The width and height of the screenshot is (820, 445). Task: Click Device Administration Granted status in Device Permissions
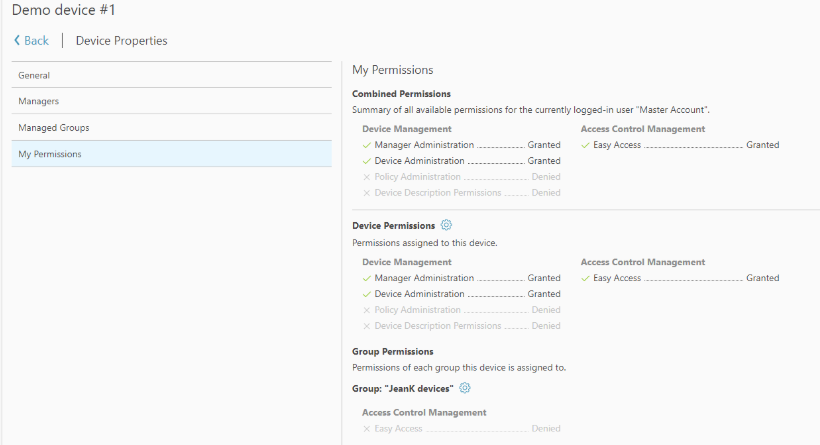(544, 294)
